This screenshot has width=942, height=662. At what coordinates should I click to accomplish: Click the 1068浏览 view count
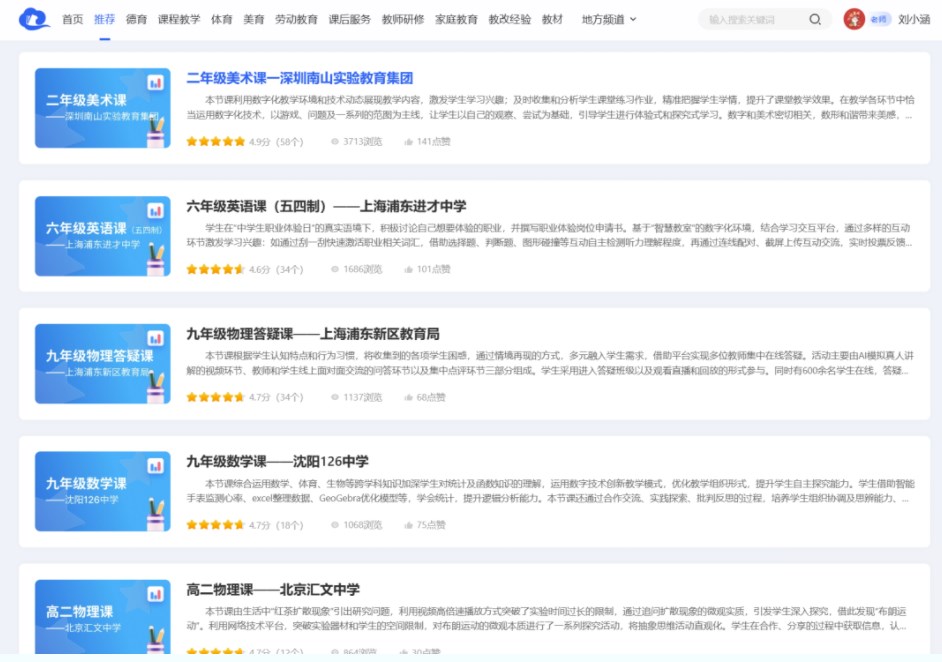(x=362, y=525)
